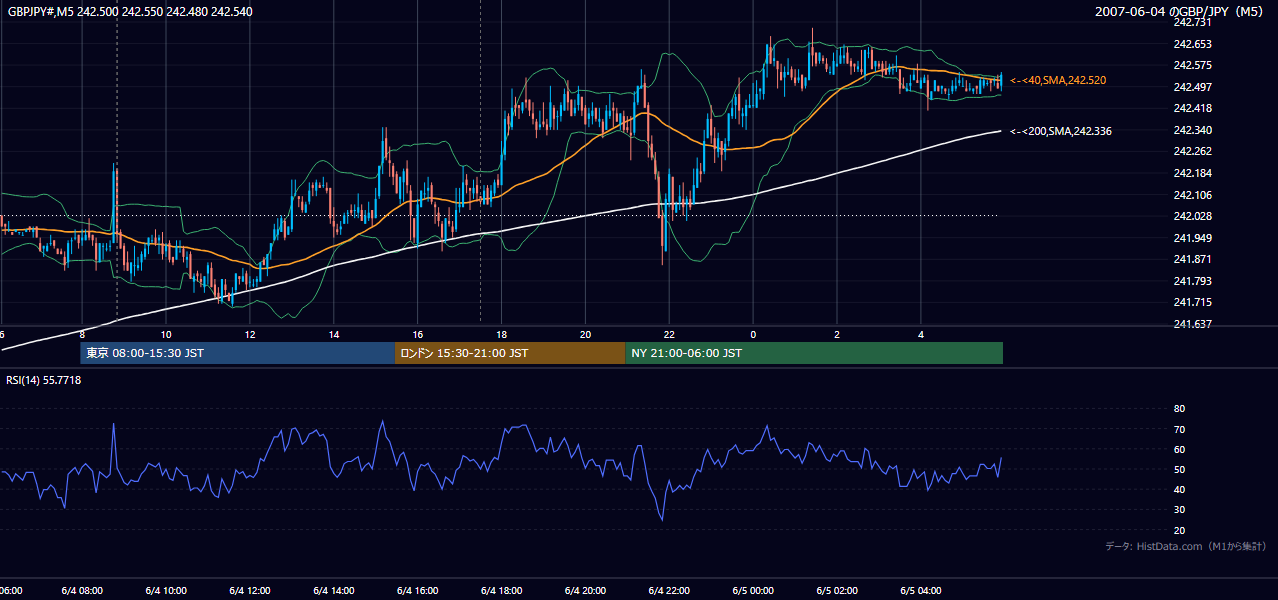
Task: Click the 242.575 price axis label
Action: [x=1192, y=65]
